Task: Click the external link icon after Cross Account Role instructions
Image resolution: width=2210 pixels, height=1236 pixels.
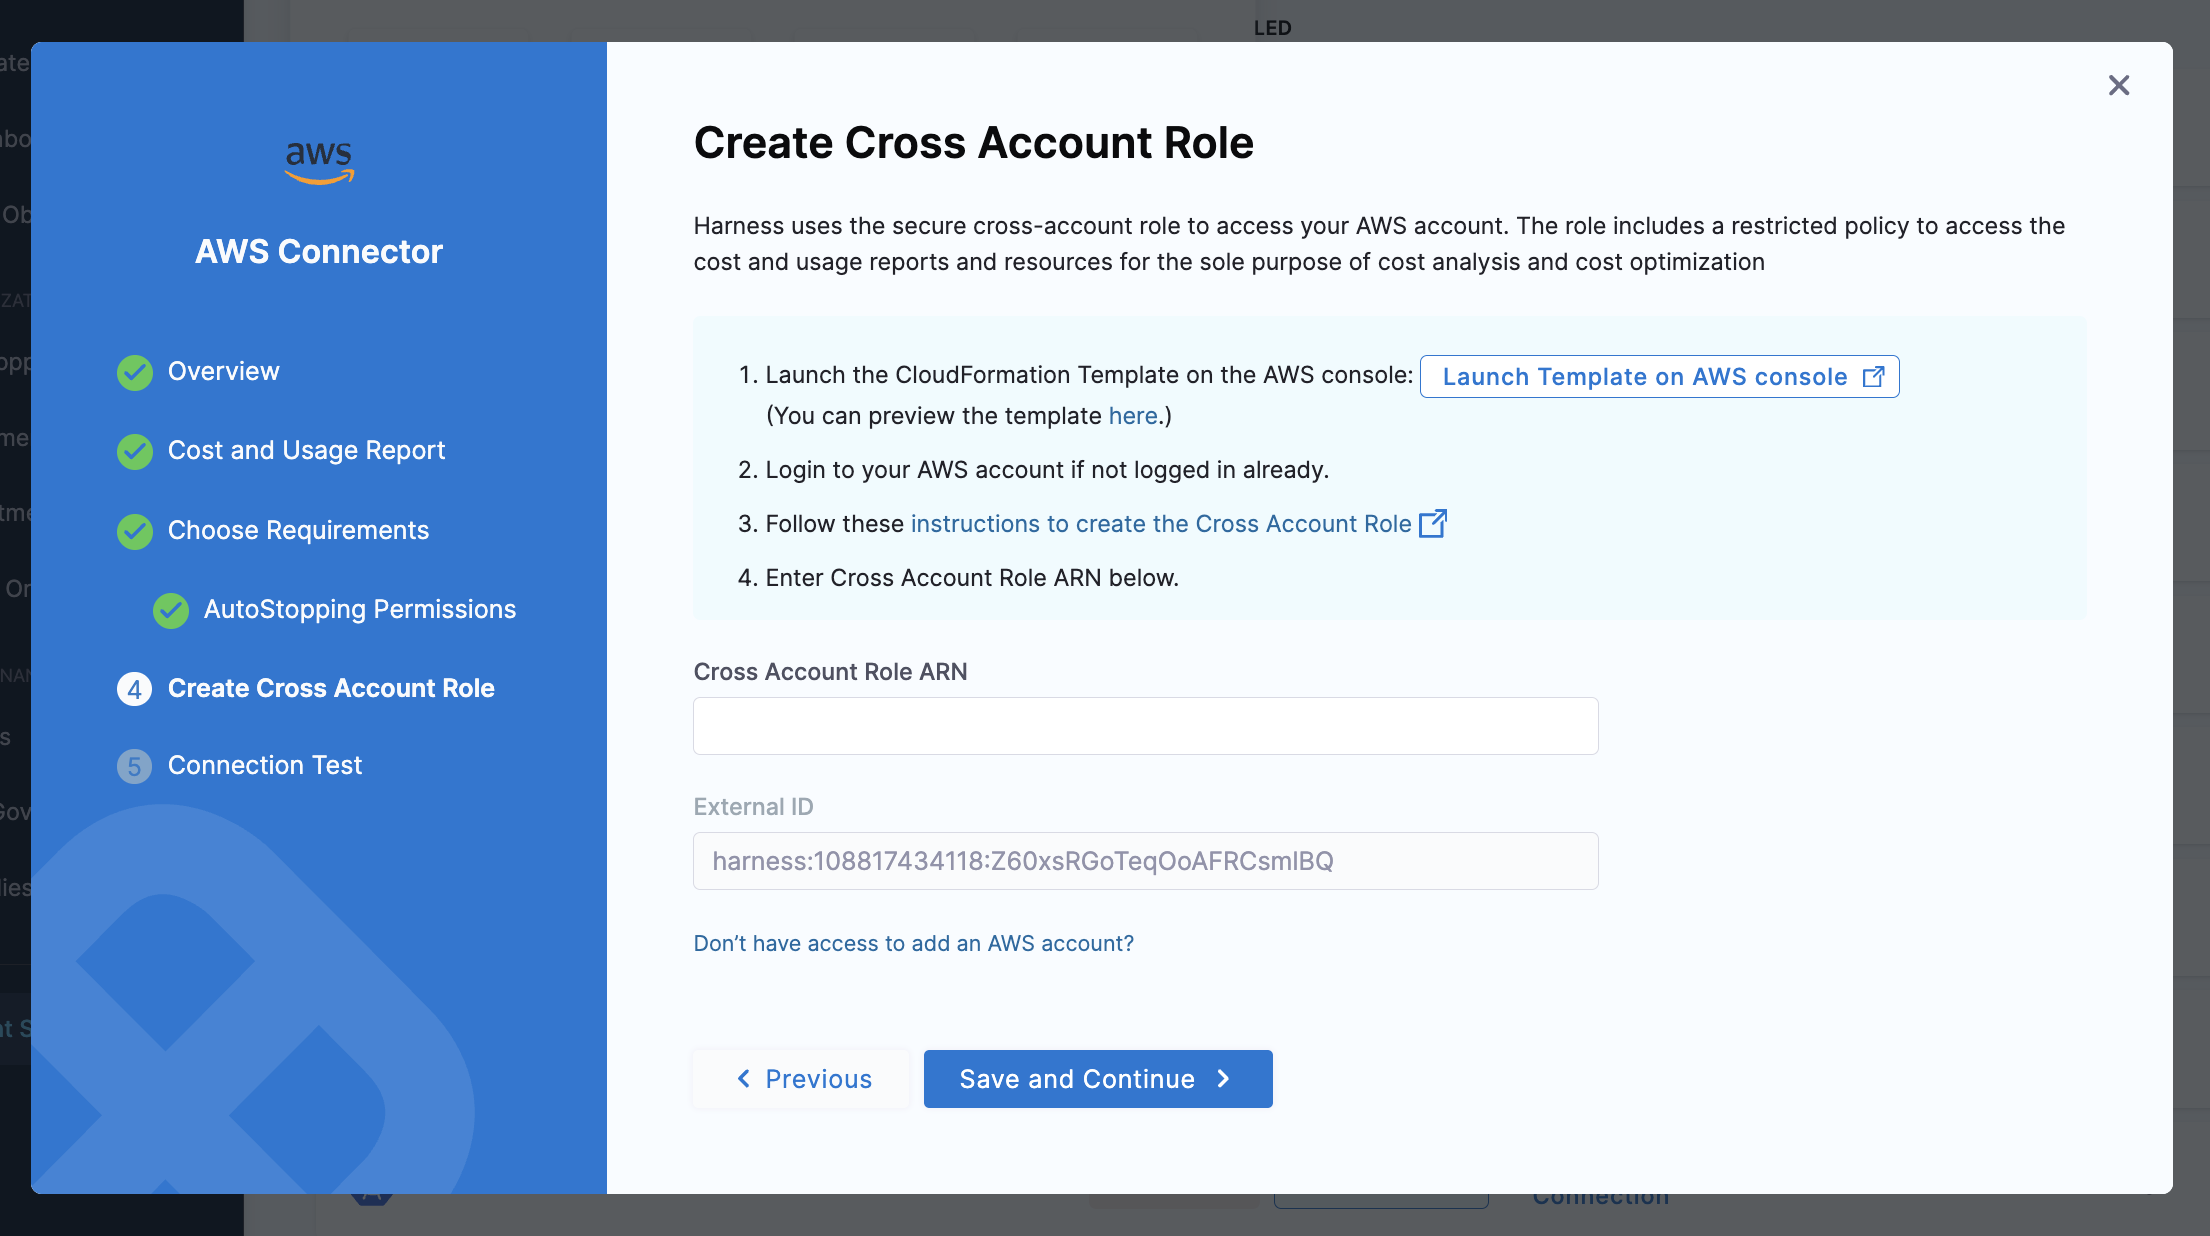Action: pos(1433,523)
